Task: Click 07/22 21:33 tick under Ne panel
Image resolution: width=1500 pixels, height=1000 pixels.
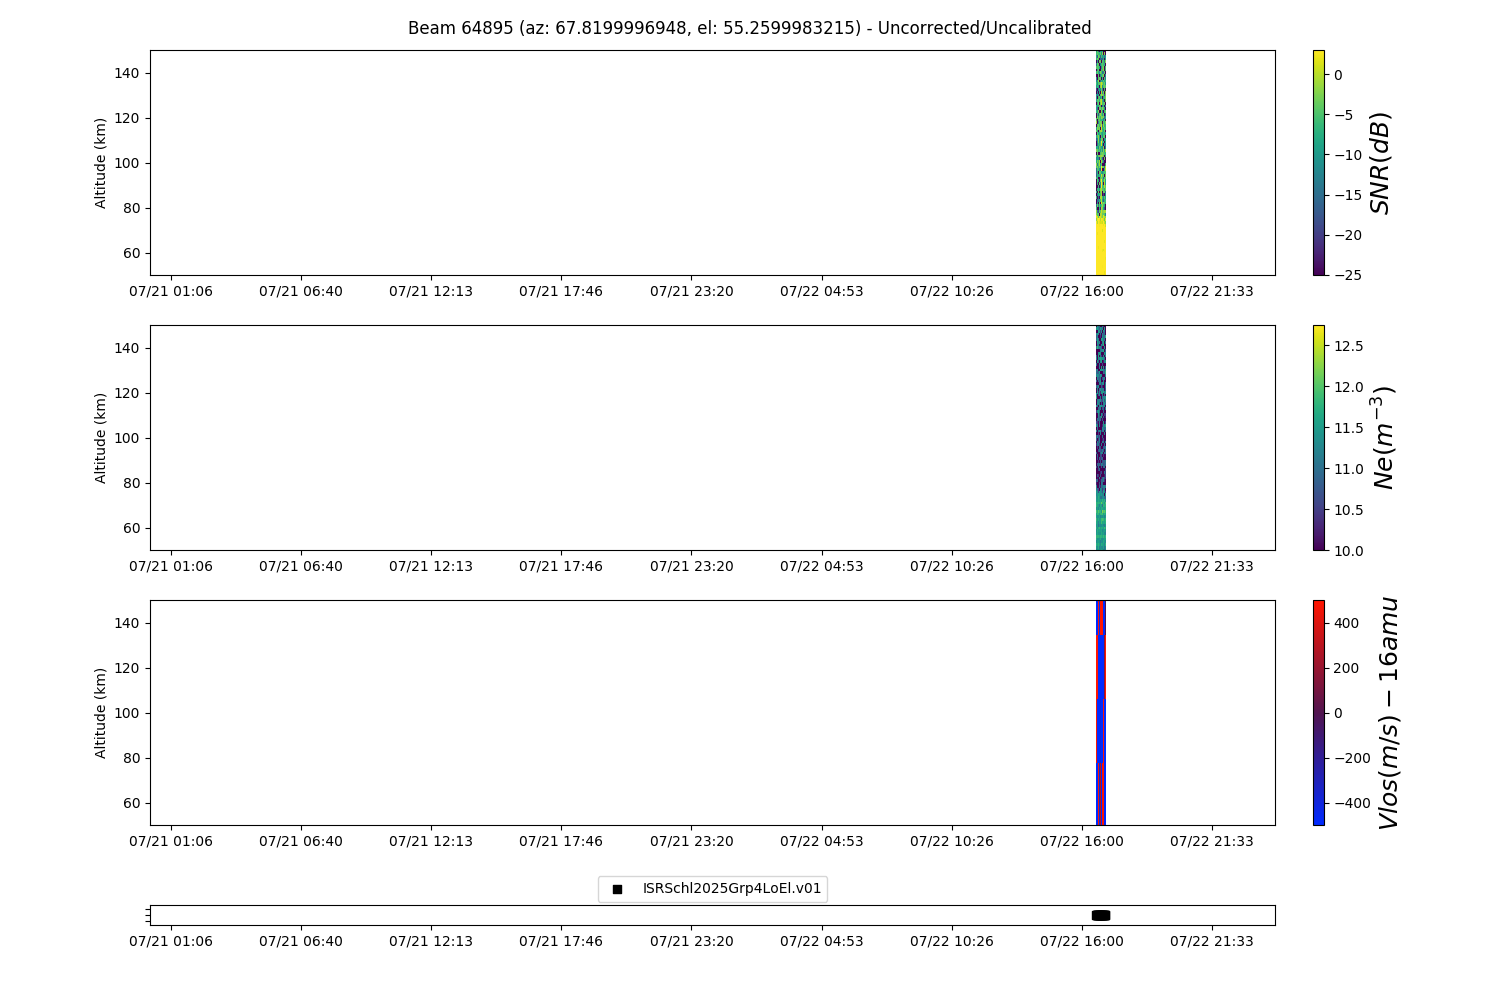Action: 1211,566
